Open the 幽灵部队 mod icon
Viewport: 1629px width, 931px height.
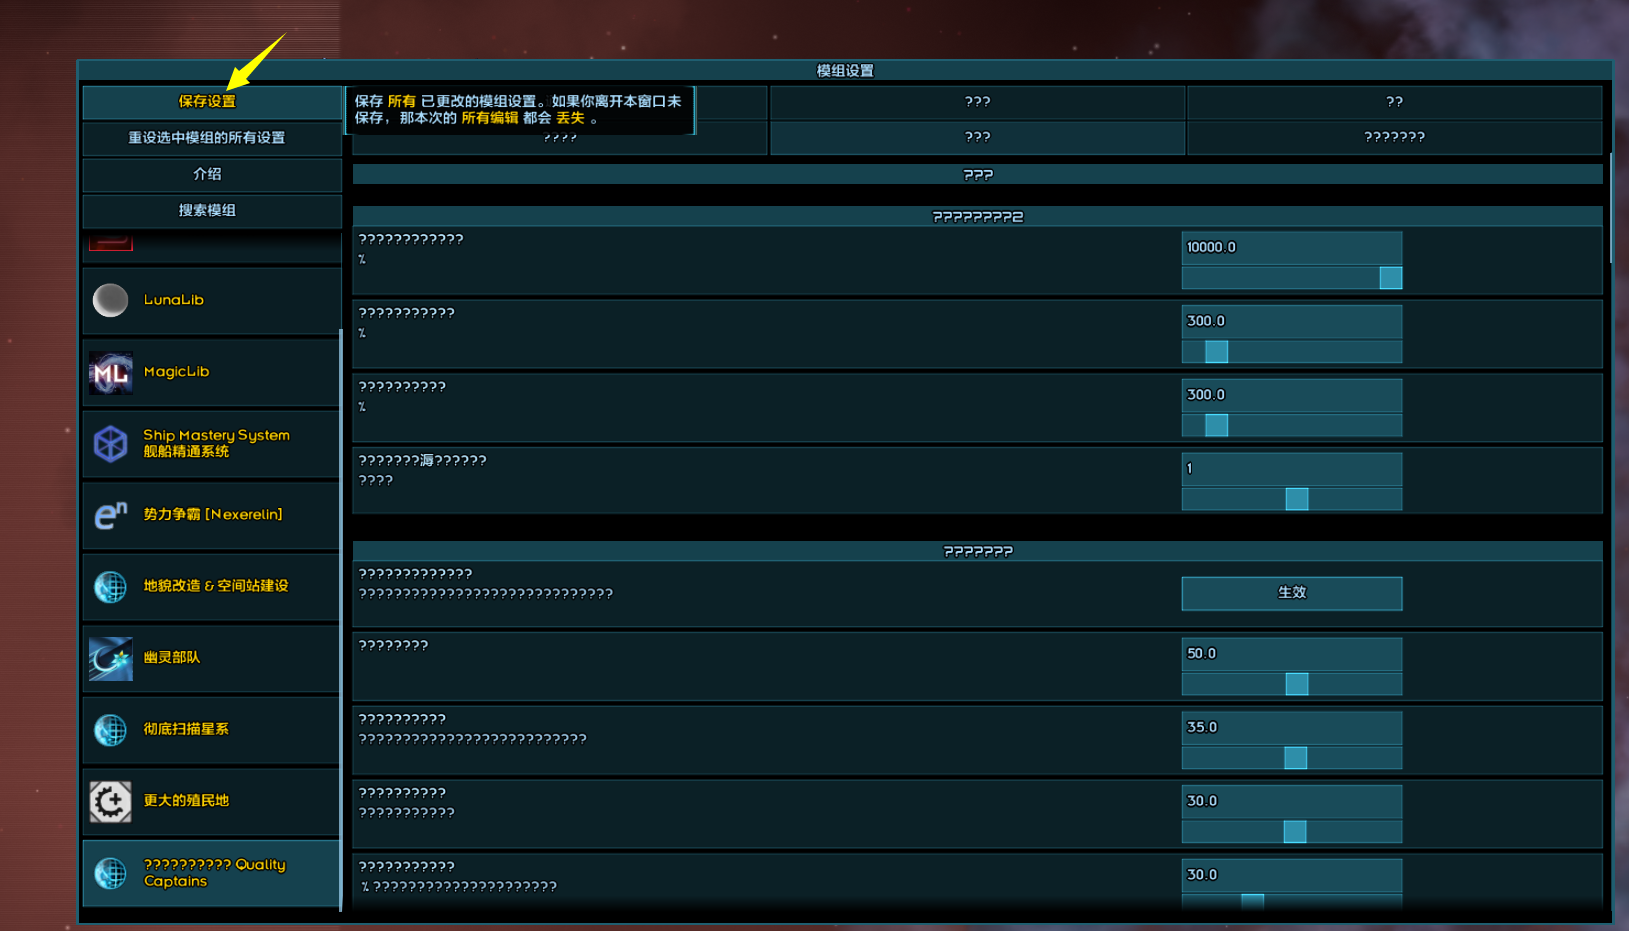pos(110,659)
